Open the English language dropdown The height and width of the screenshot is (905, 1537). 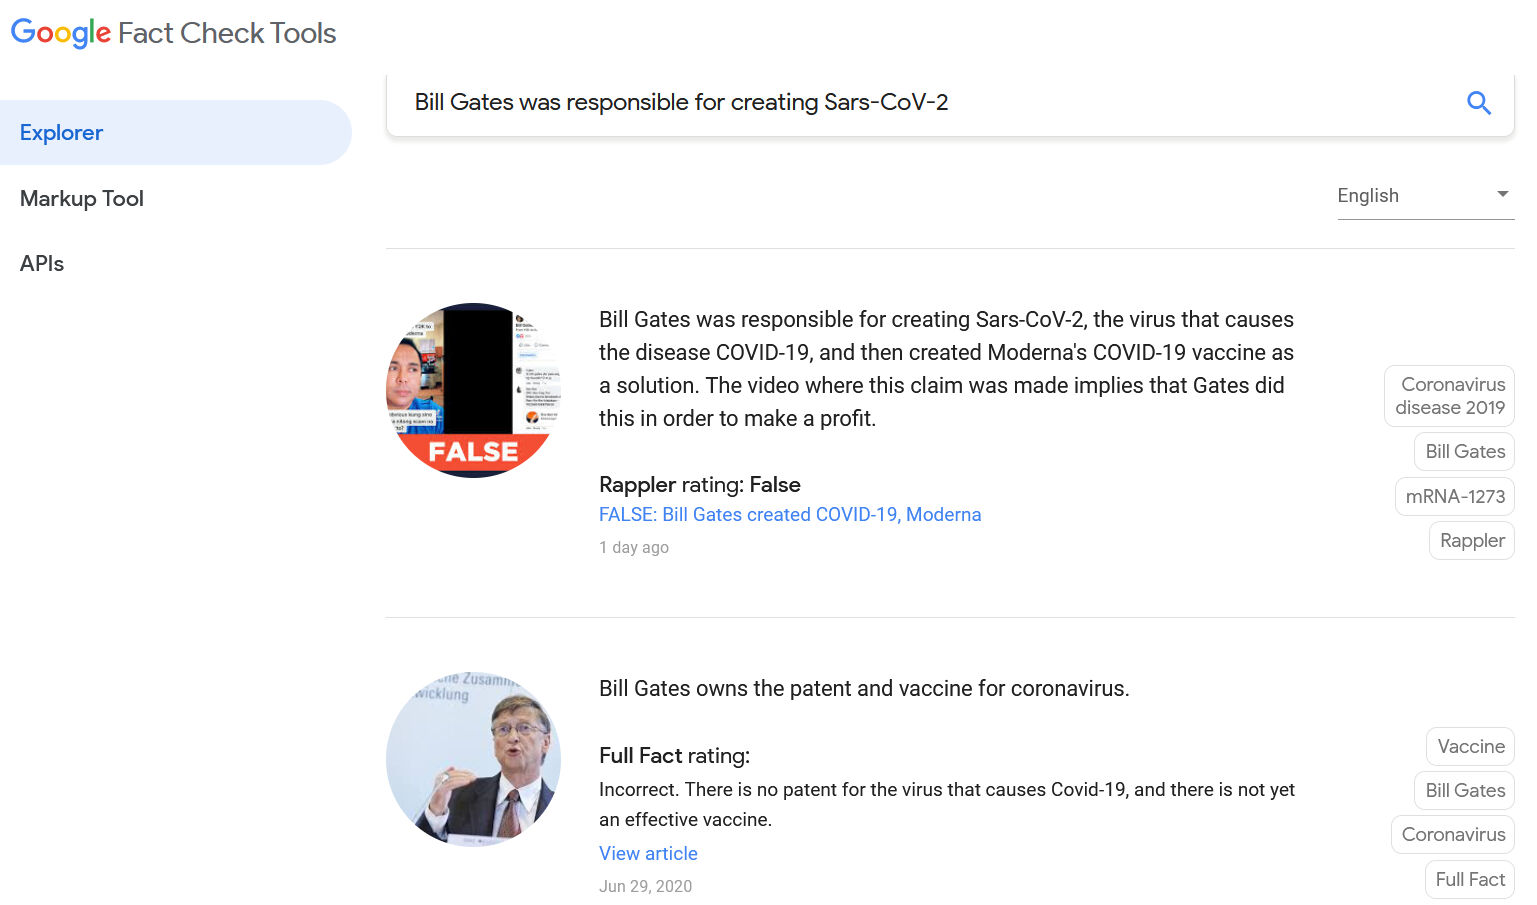point(1424,195)
